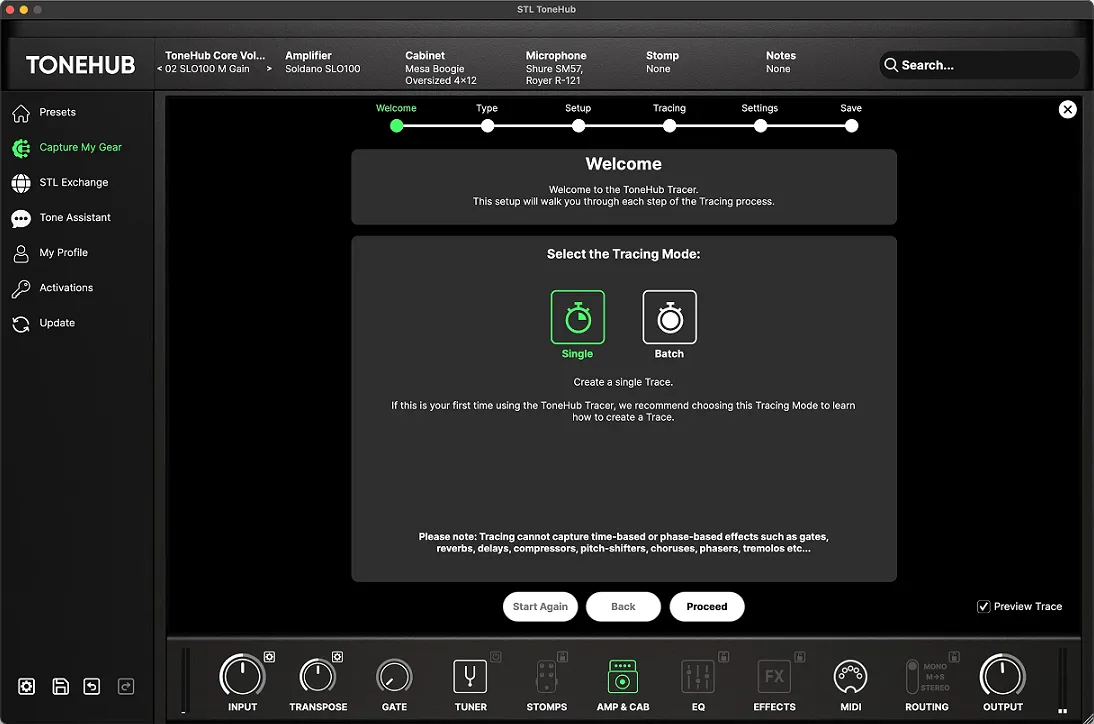The width and height of the screenshot is (1094, 724).
Task: Flip the Routing mono/stereo switch
Action: pos(912,676)
